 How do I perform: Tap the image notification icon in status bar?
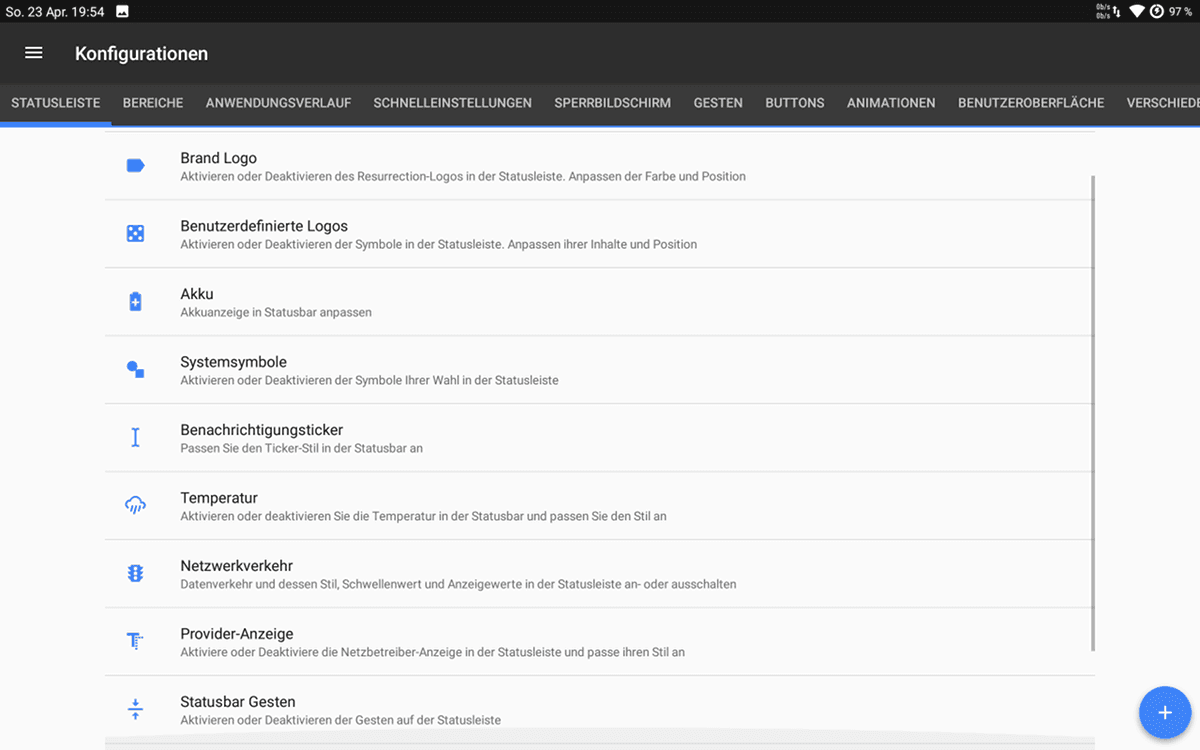click(122, 12)
